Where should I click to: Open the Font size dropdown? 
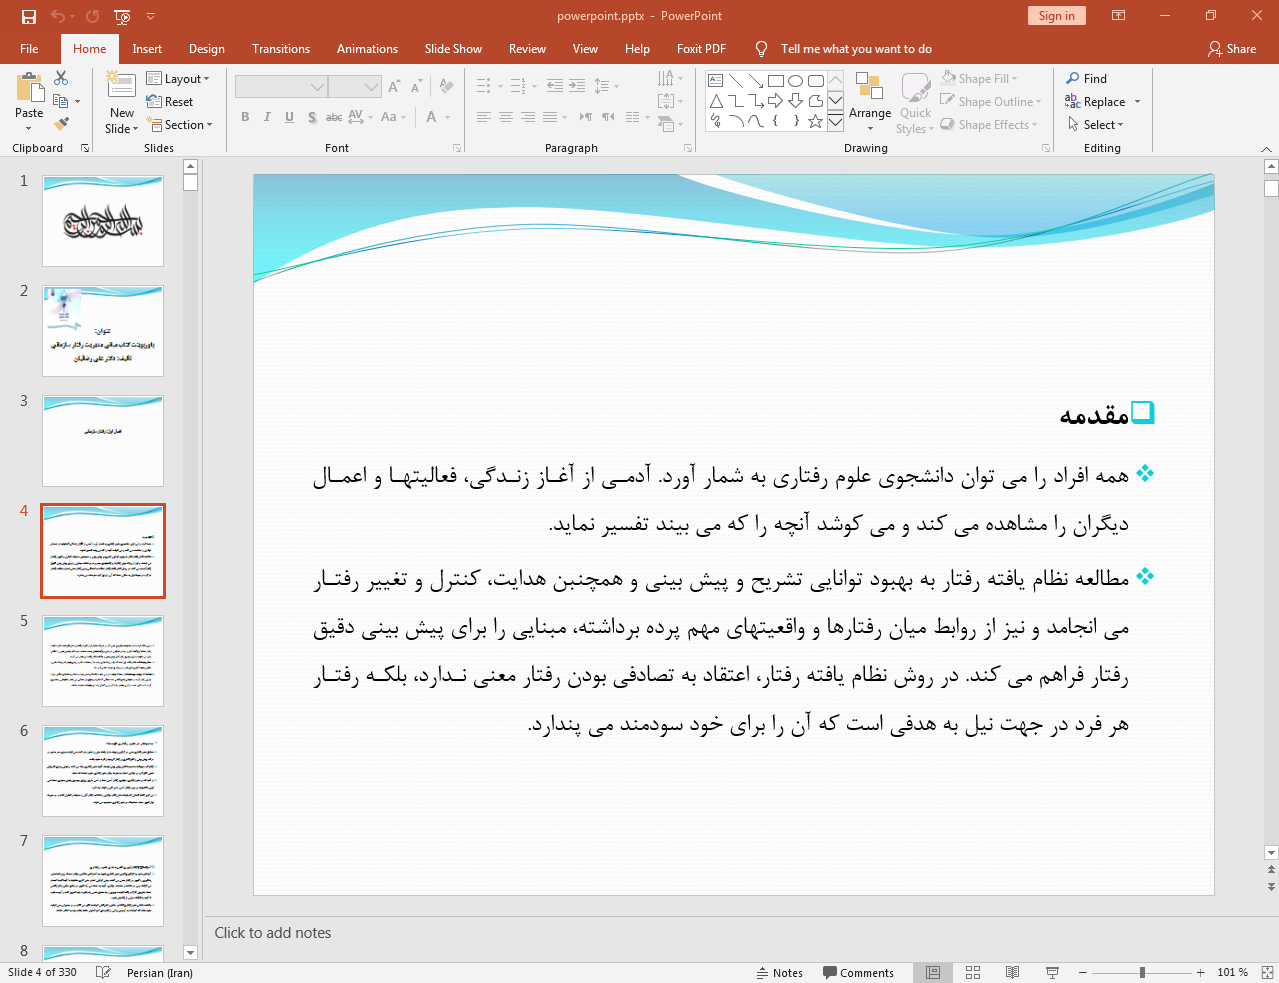coord(371,87)
